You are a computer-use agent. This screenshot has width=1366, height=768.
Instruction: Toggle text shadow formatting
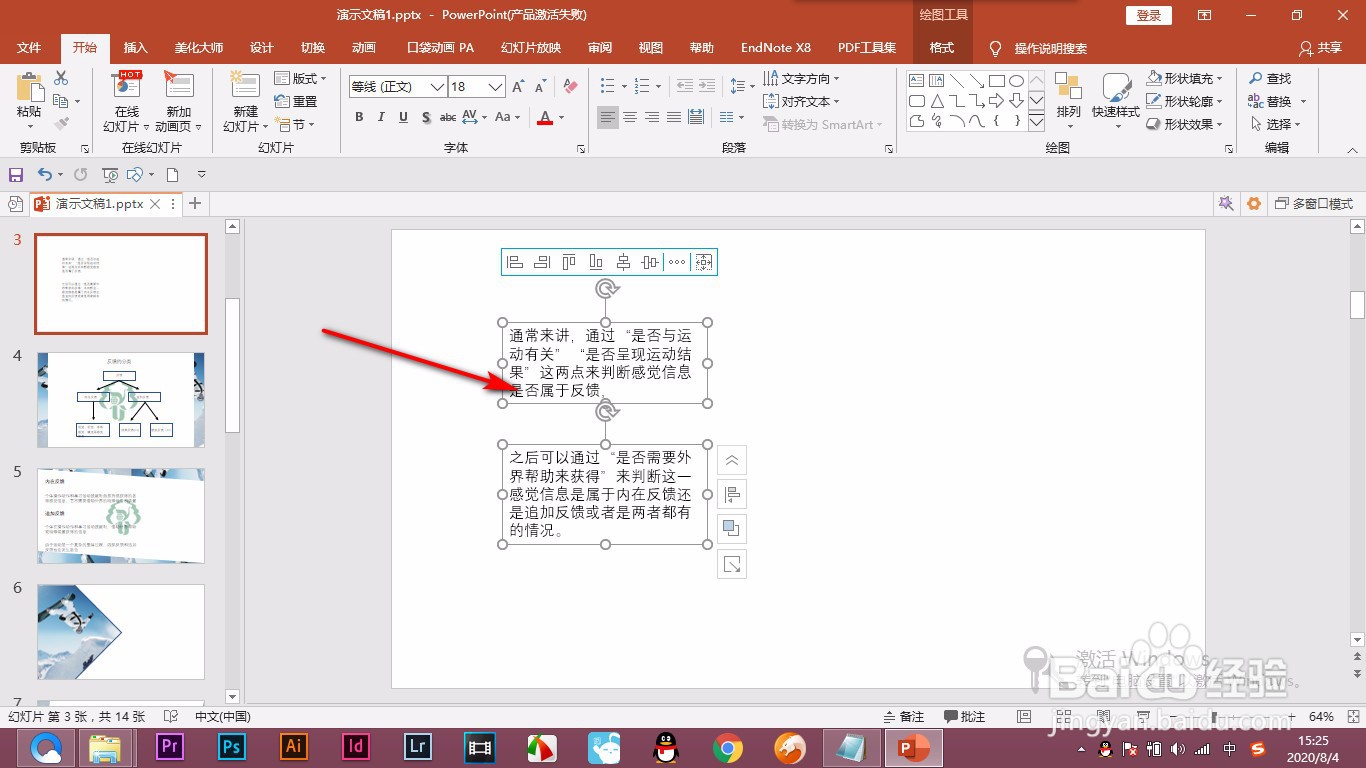(426, 117)
